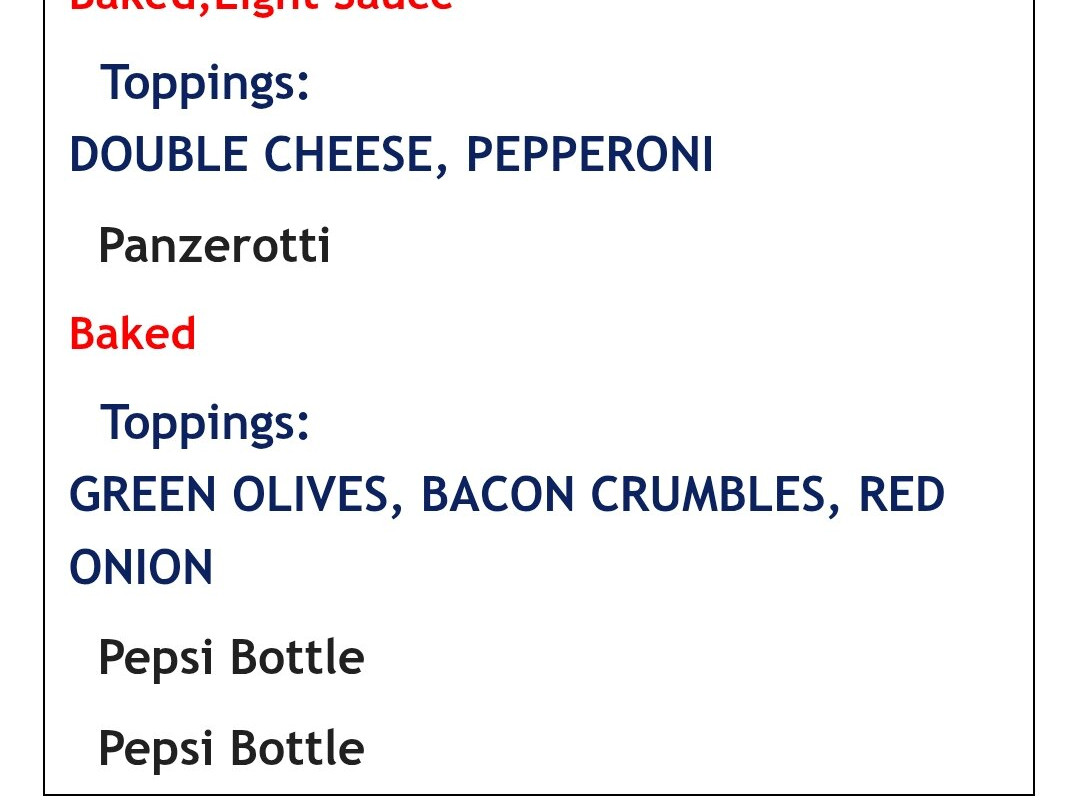The height and width of the screenshot is (808, 1080).
Task: Select the PEPPERONI topping text
Action: point(589,155)
